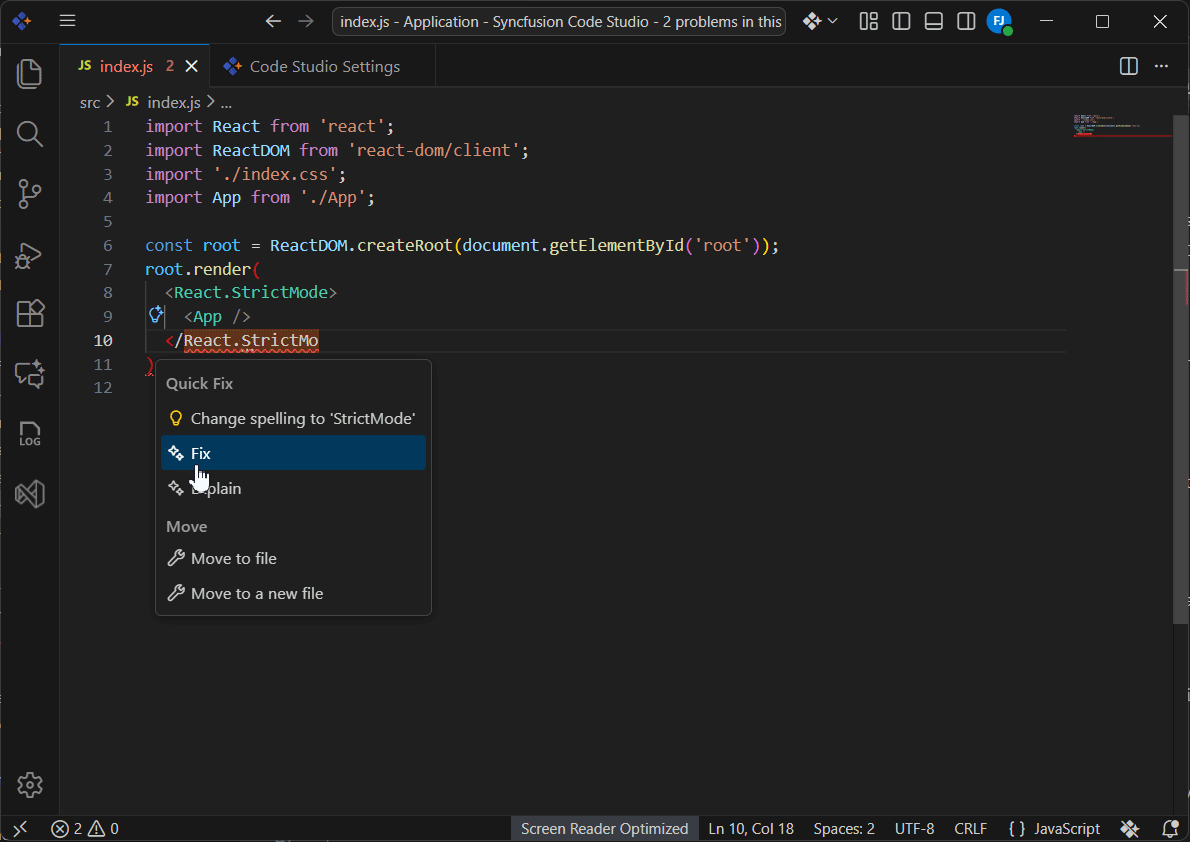Open the Search view icon
Viewport: 1190px width, 842px height.
pos(30,134)
